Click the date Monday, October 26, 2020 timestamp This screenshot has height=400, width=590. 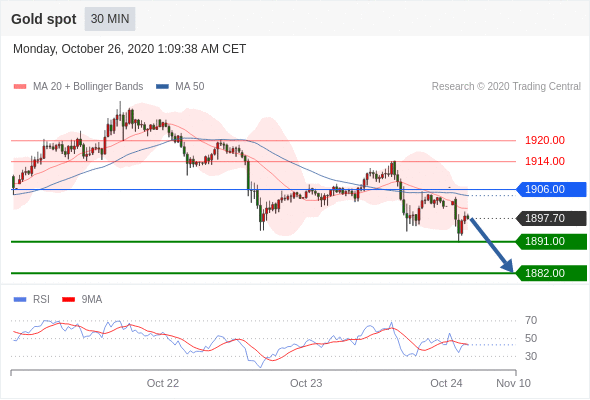tap(129, 49)
